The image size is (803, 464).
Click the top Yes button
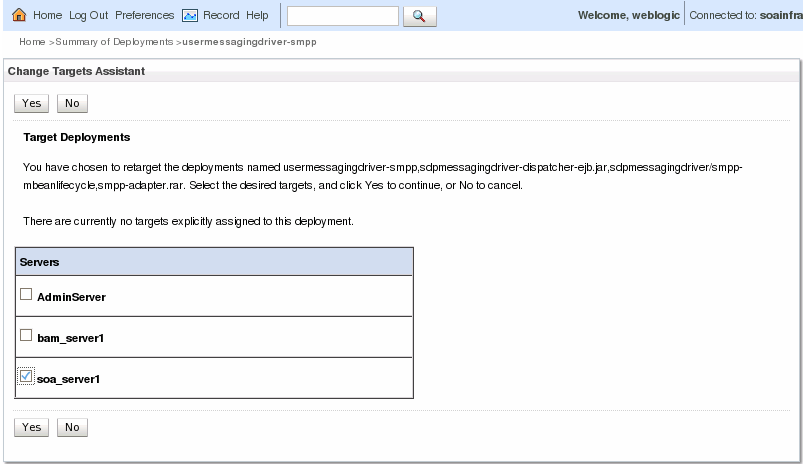[31, 103]
